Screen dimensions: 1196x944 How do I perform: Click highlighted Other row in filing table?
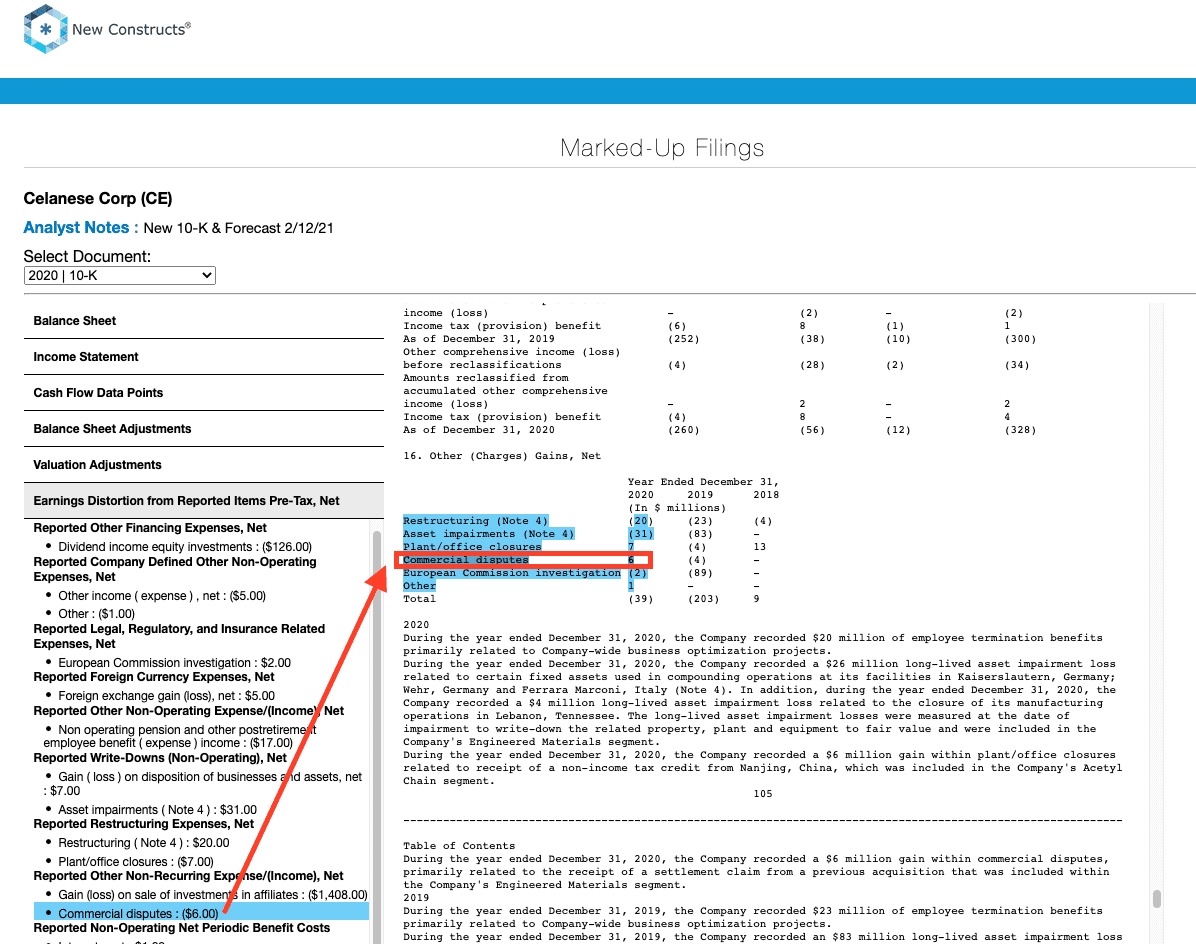420,586
